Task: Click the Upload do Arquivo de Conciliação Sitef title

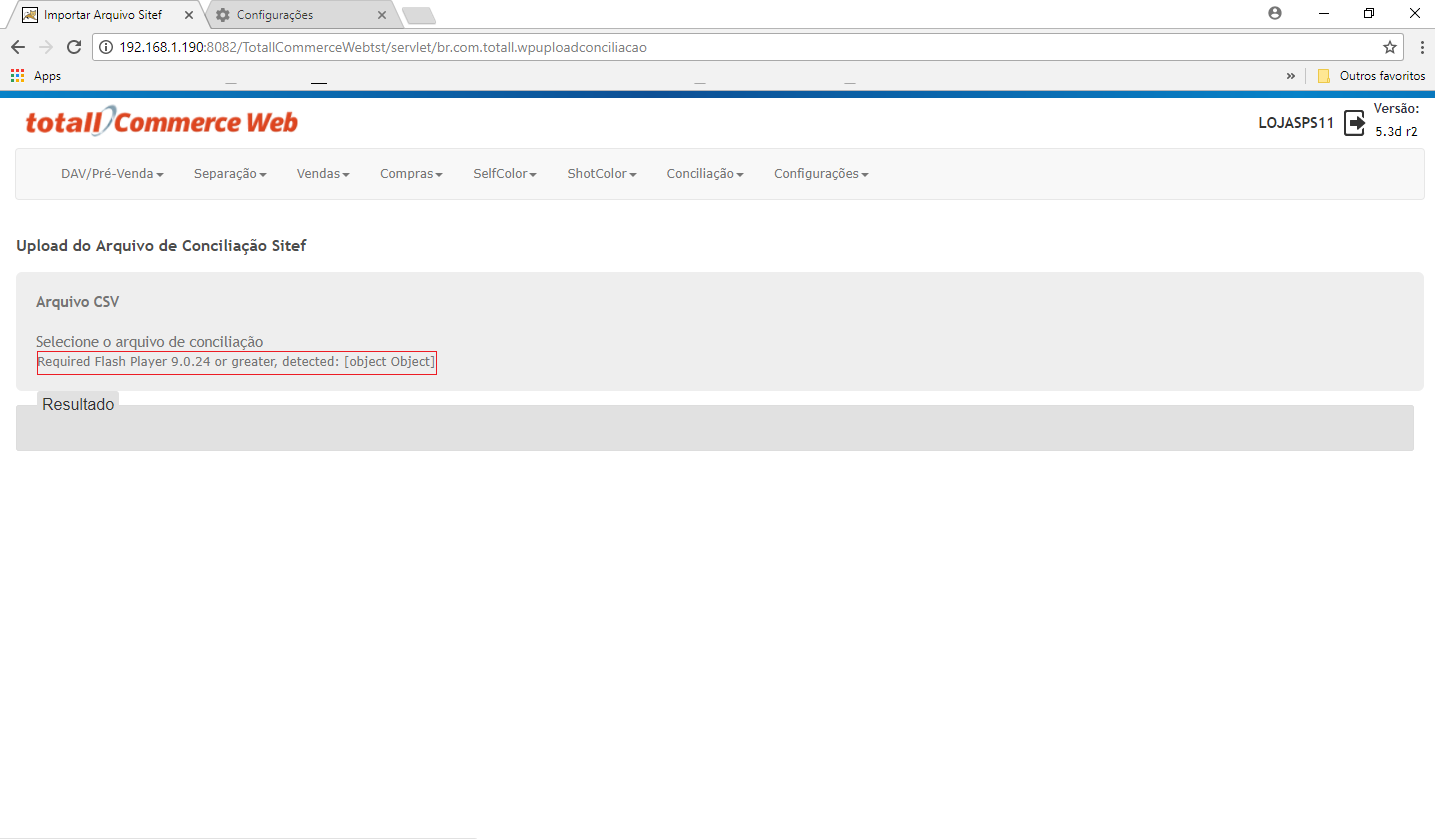Action: tap(161, 245)
